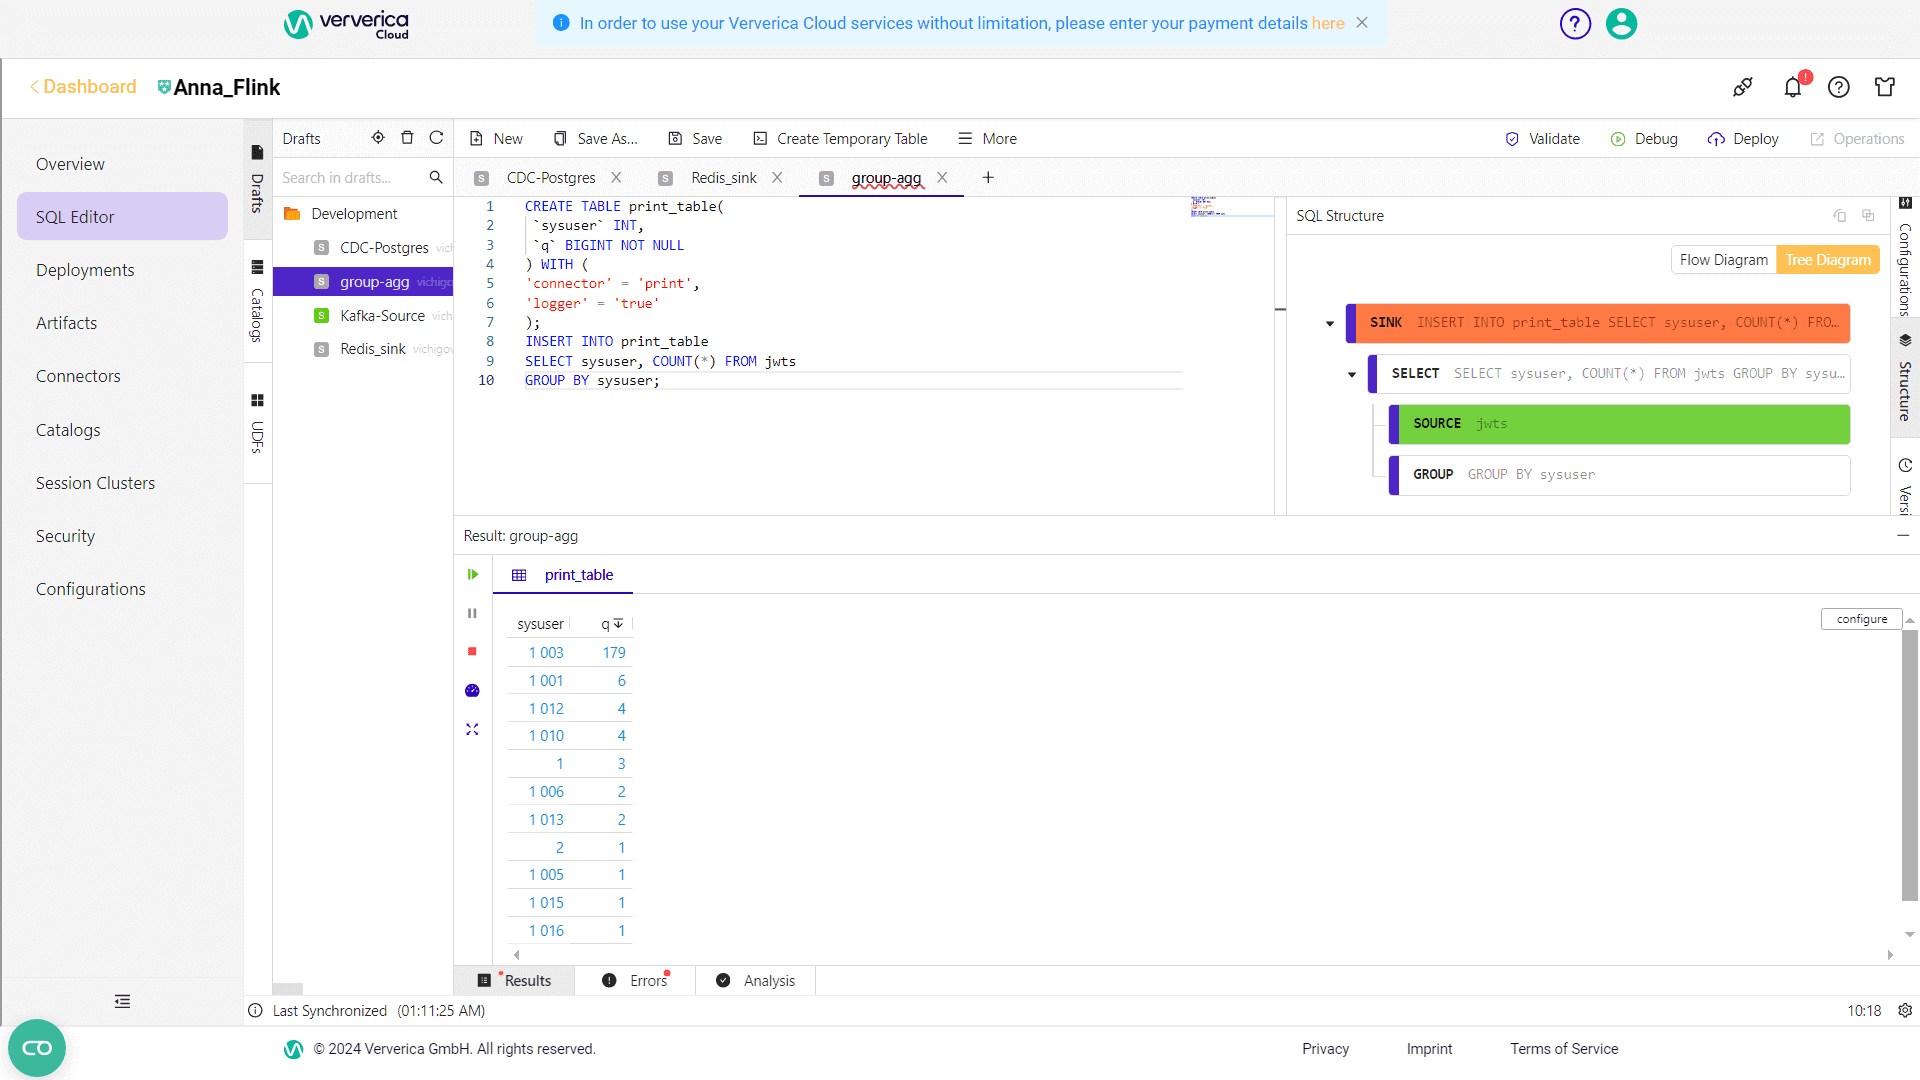The height and width of the screenshot is (1080, 1920).
Task: Collapse the SINK tree node
Action: [1330, 323]
